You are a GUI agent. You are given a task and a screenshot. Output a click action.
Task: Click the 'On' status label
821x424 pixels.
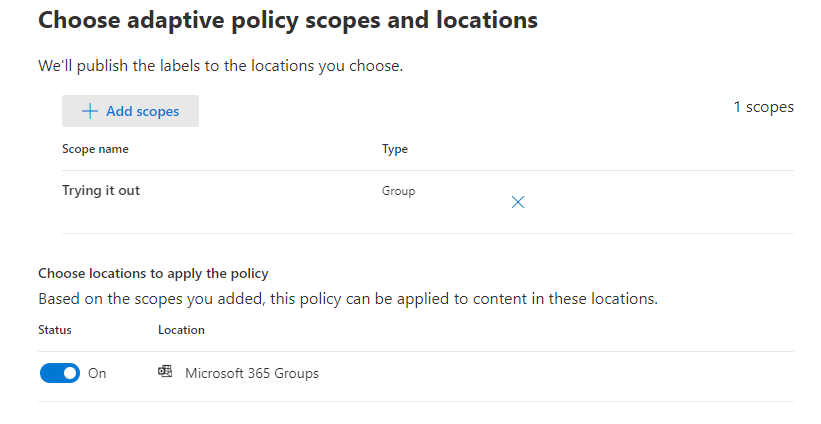coord(97,373)
